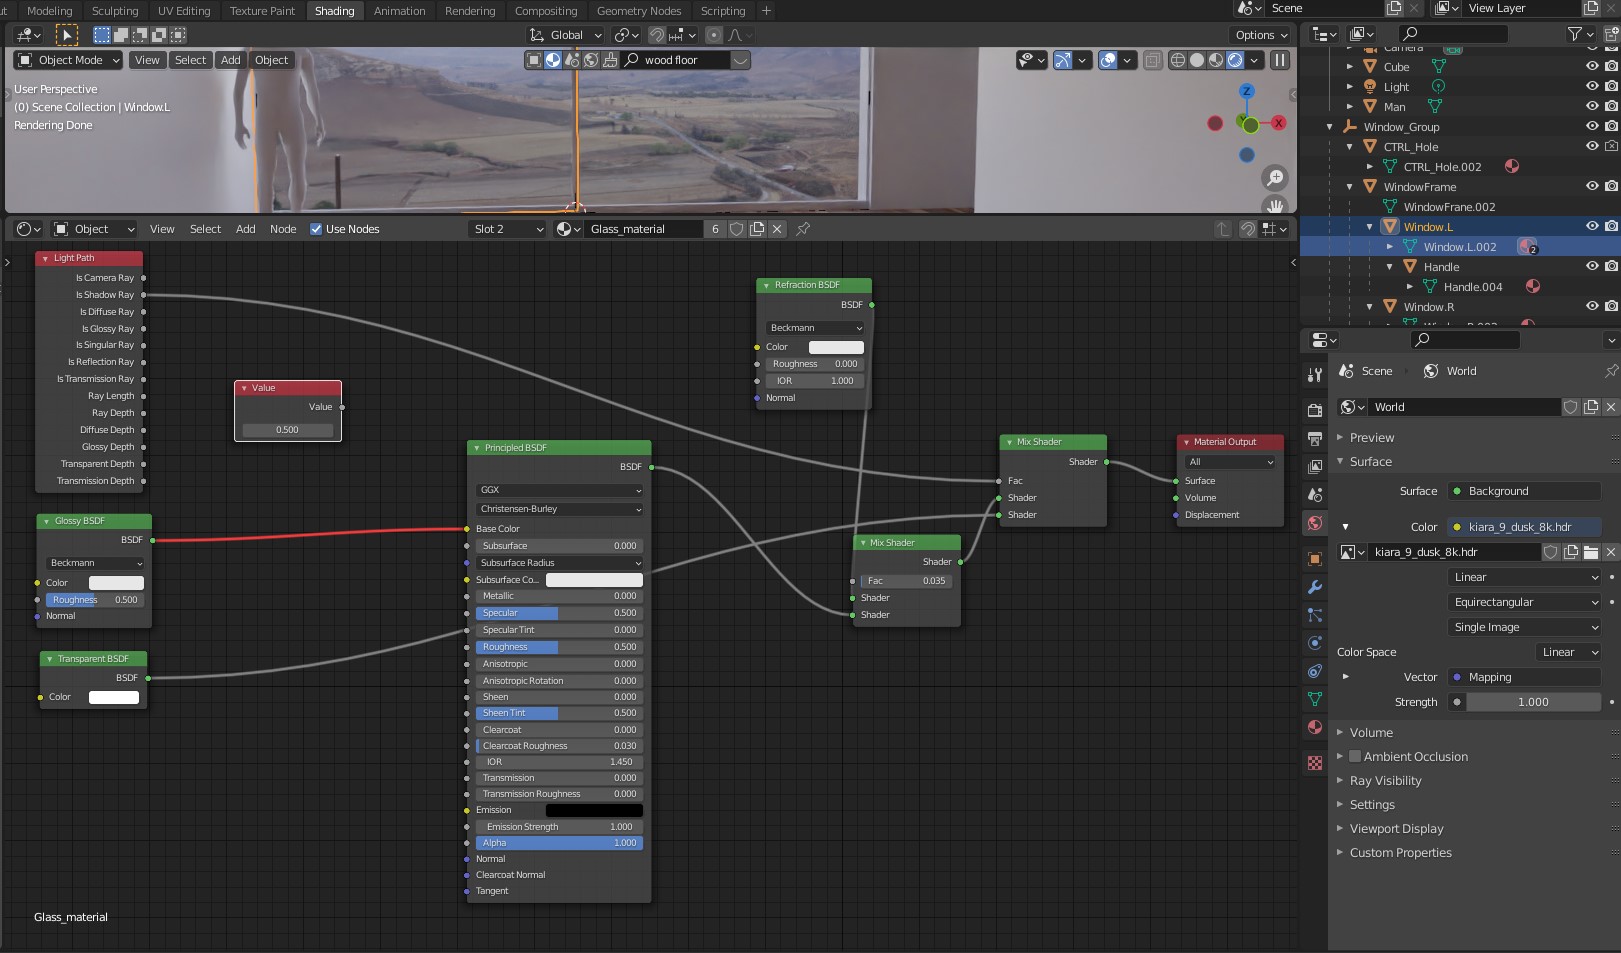Open Object Data mesh properties tab

1315,699
